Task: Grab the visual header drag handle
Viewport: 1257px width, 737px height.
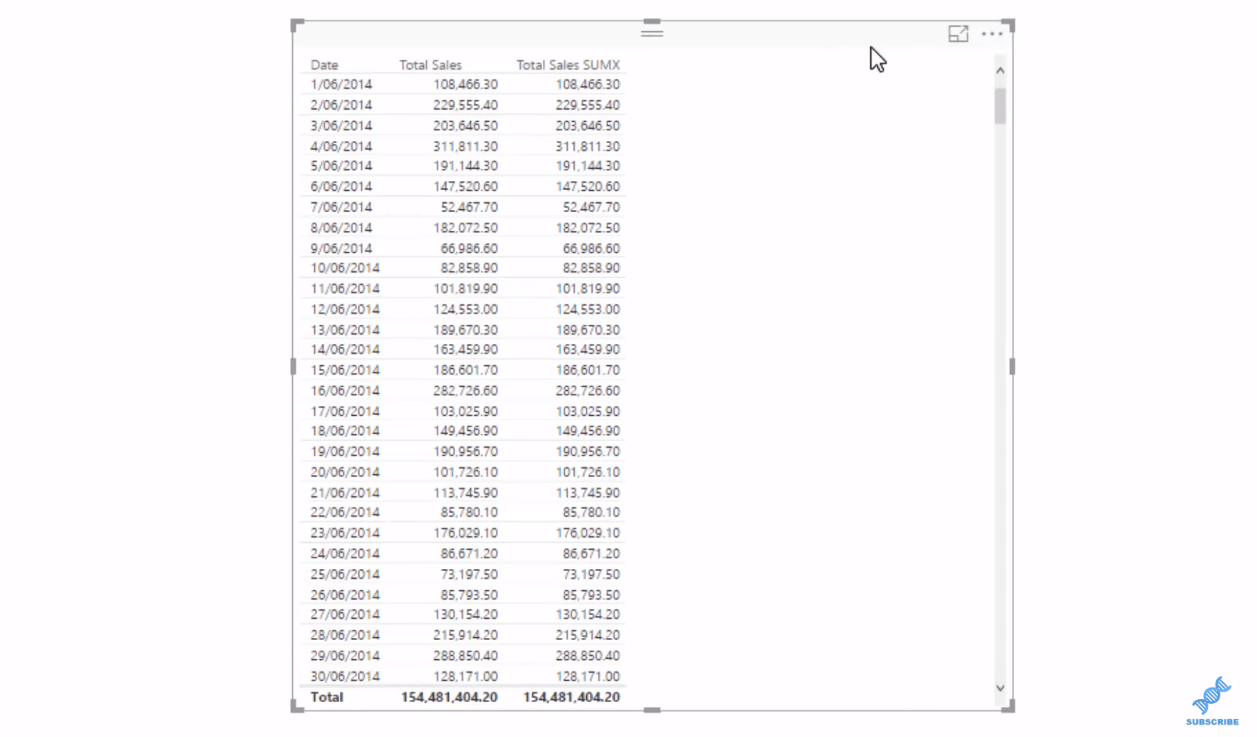Action: click(x=652, y=33)
